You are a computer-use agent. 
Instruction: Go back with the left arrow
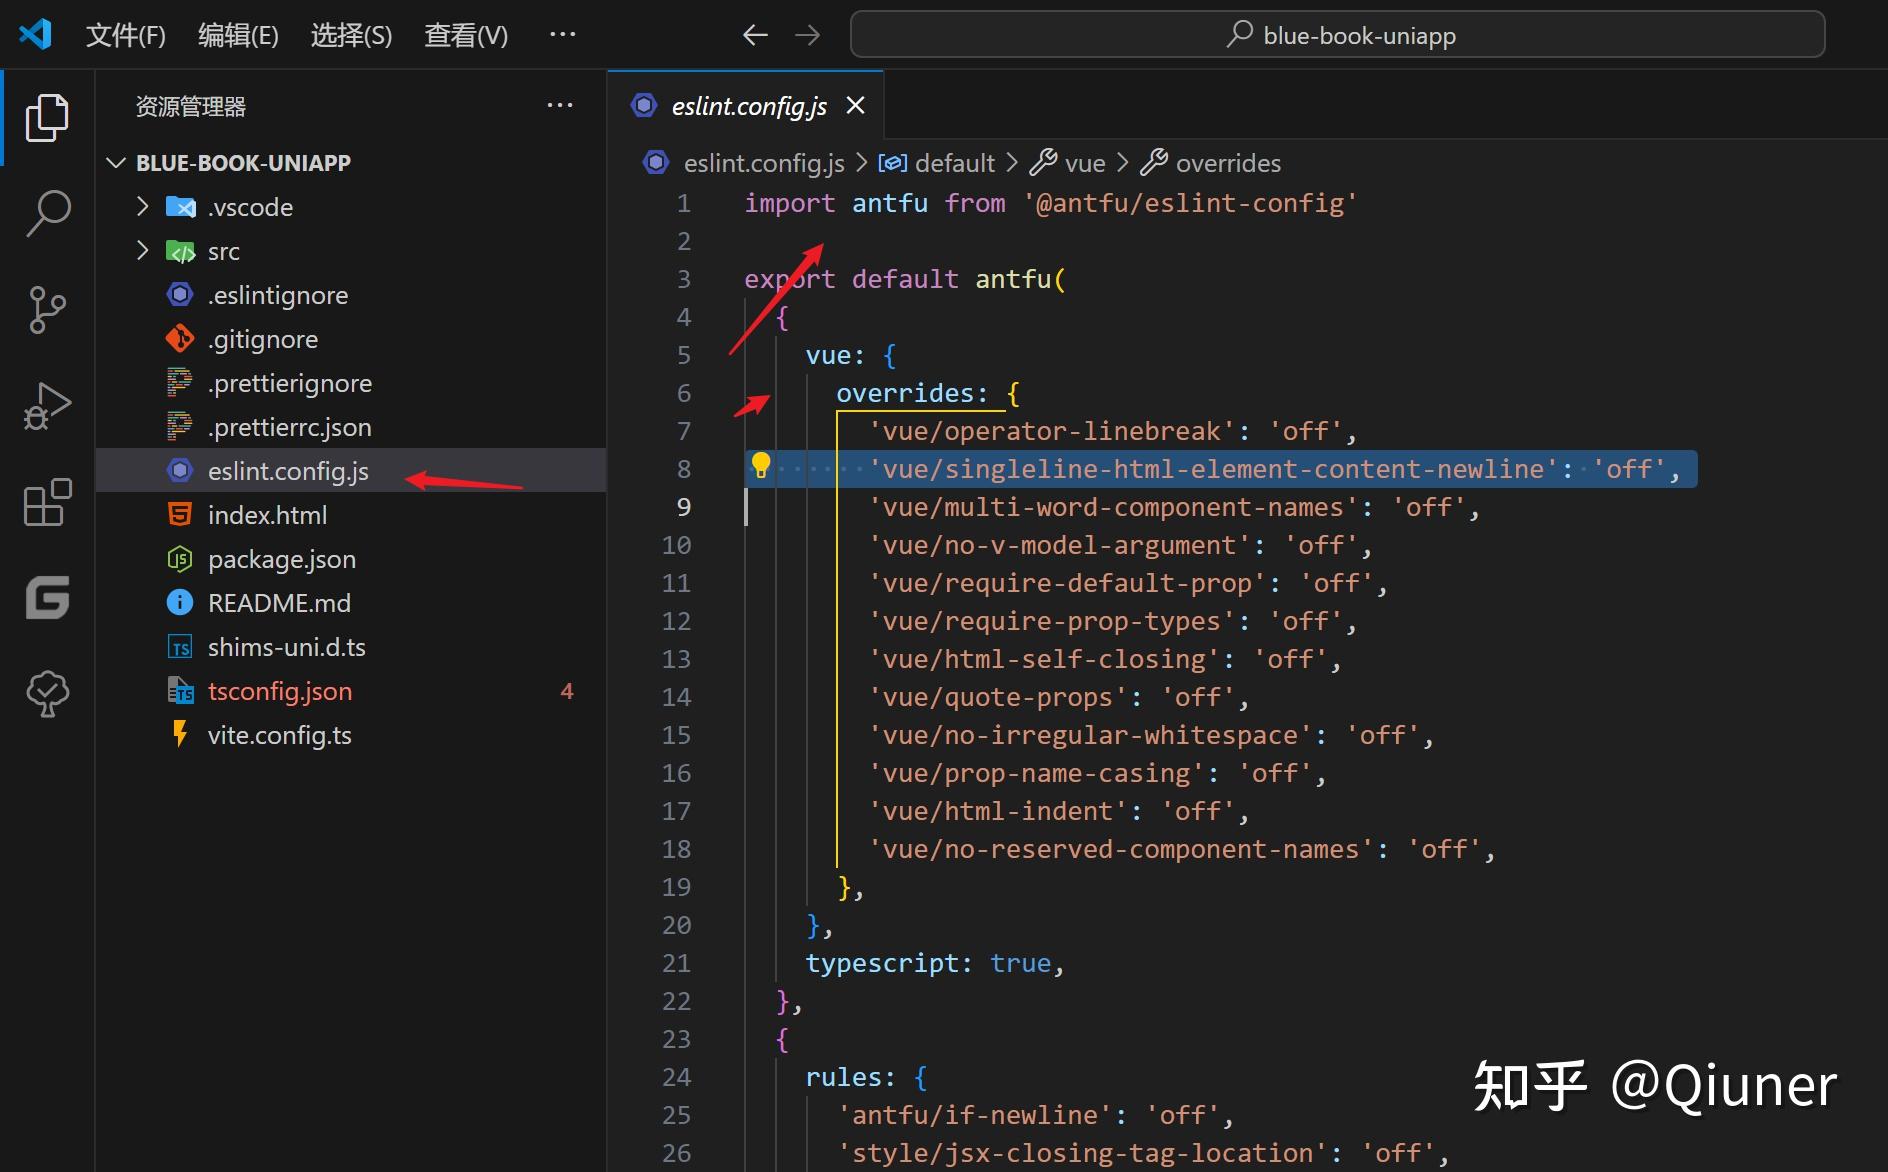[x=755, y=36]
